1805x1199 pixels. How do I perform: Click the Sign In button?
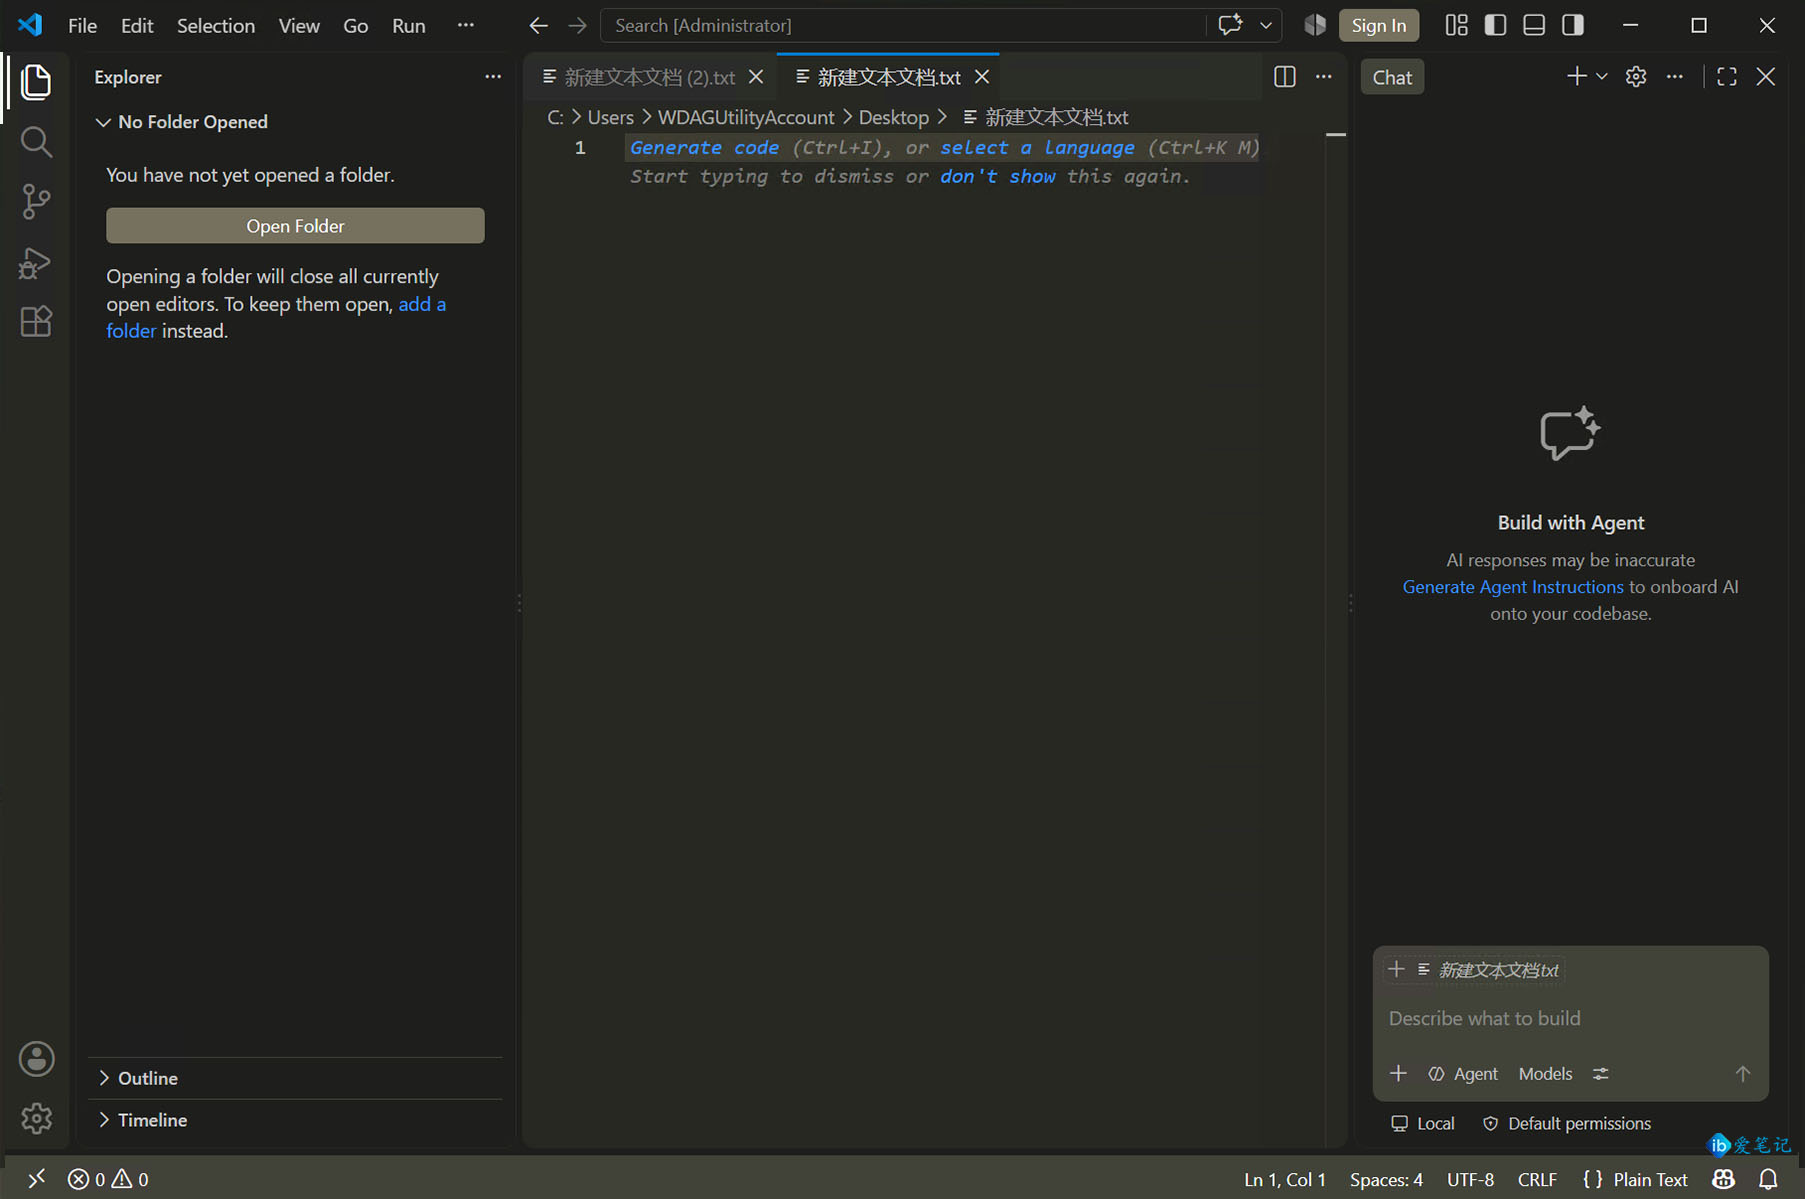[1379, 25]
